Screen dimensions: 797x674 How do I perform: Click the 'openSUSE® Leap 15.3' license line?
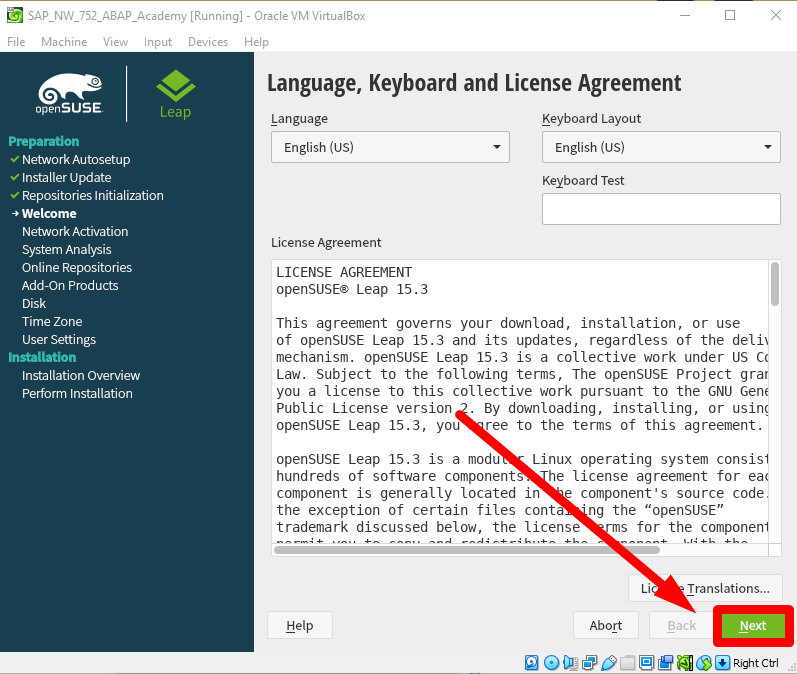tap(352, 290)
